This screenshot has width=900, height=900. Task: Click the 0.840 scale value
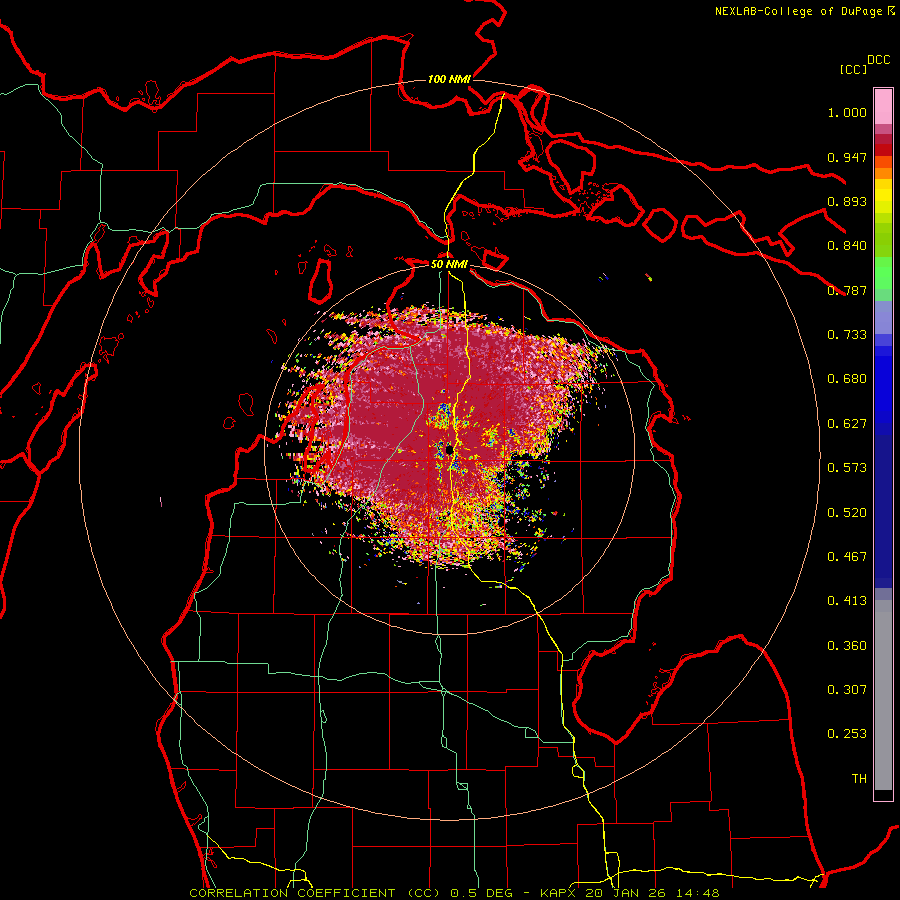point(847,246)
